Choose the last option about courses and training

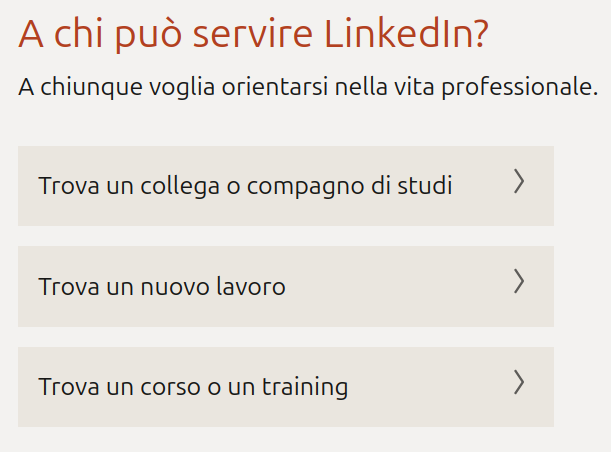tap(285, 387)
